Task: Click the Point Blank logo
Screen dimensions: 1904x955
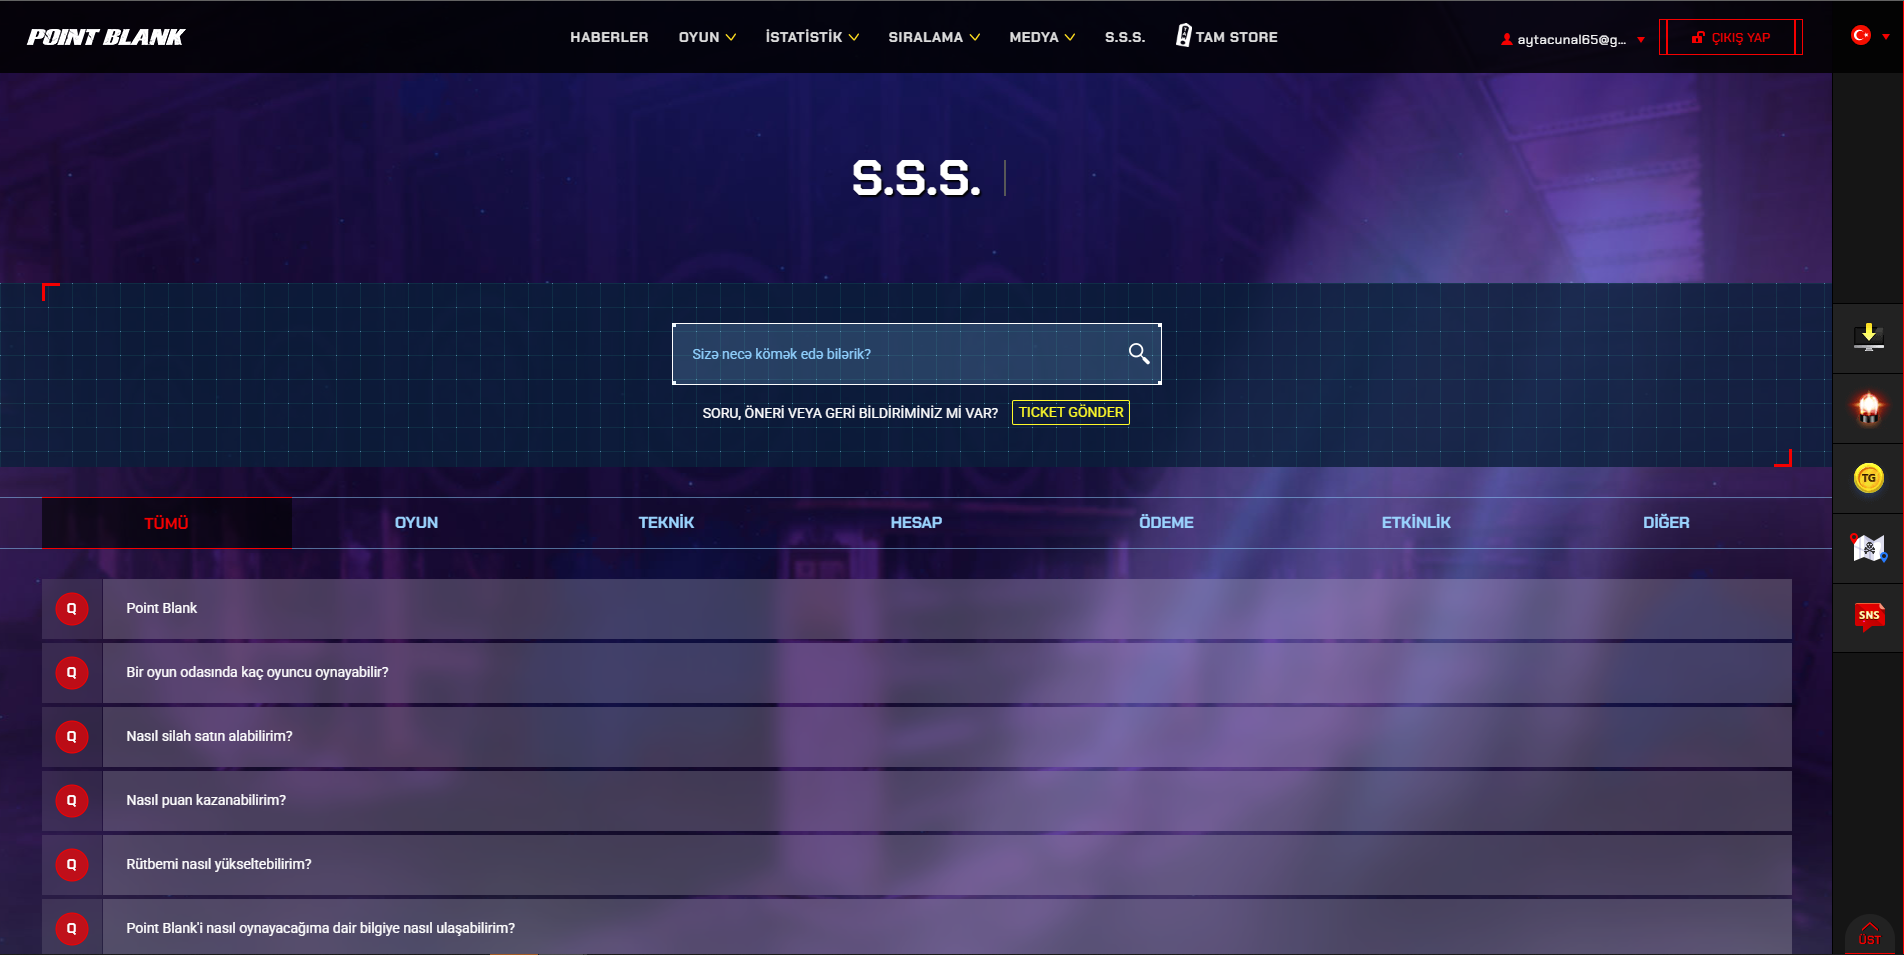Action: pyautogui.click(x=106, y=37)
